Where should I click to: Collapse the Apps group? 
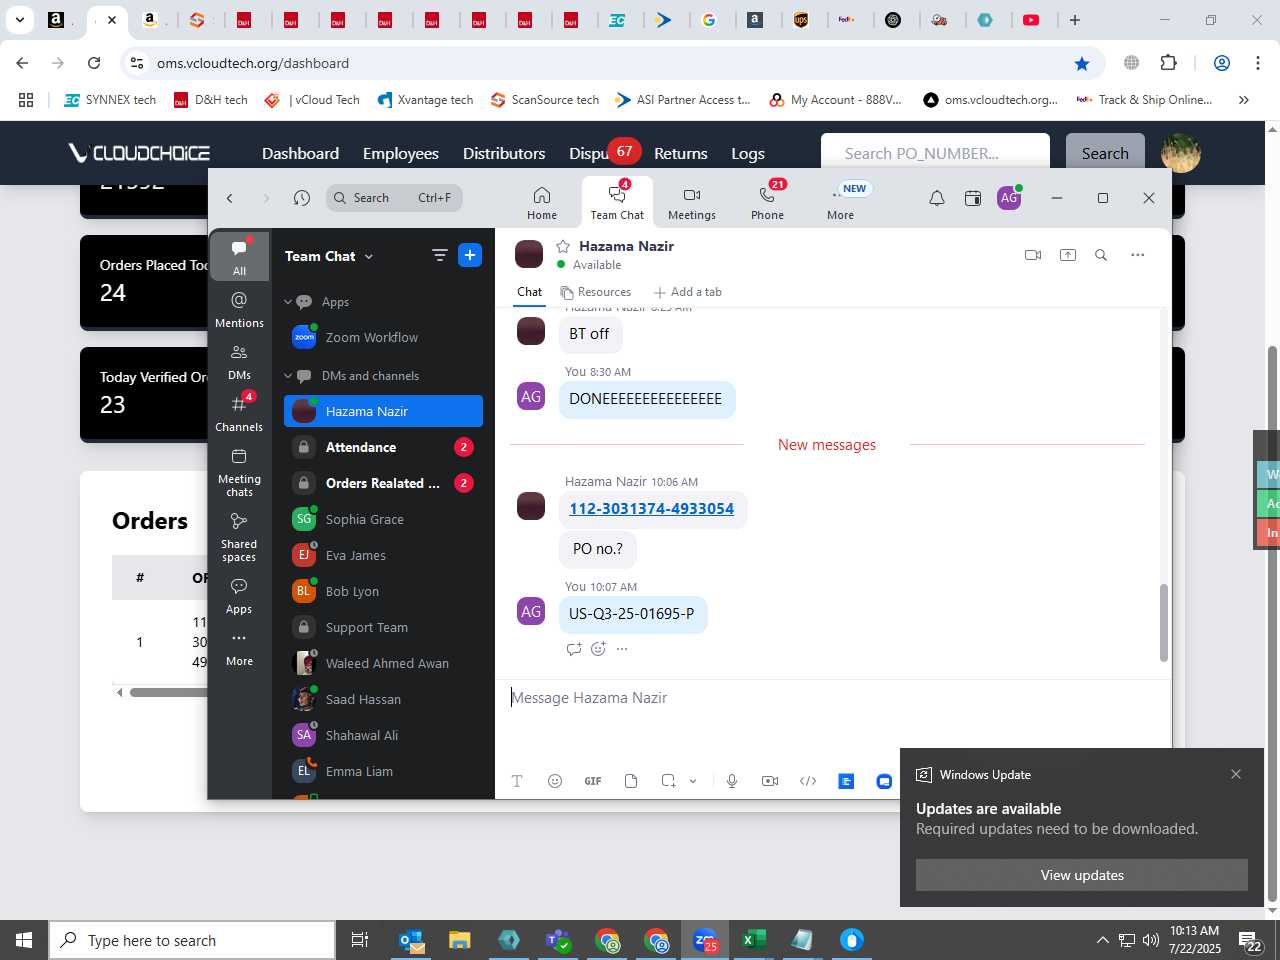(288, 302)
